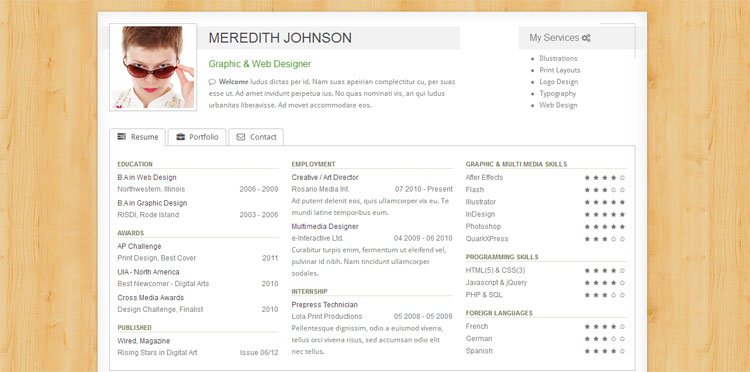750x372 pixels.
Task: Click the last star in QuarkXPress rating
Action: click(622, 239)
